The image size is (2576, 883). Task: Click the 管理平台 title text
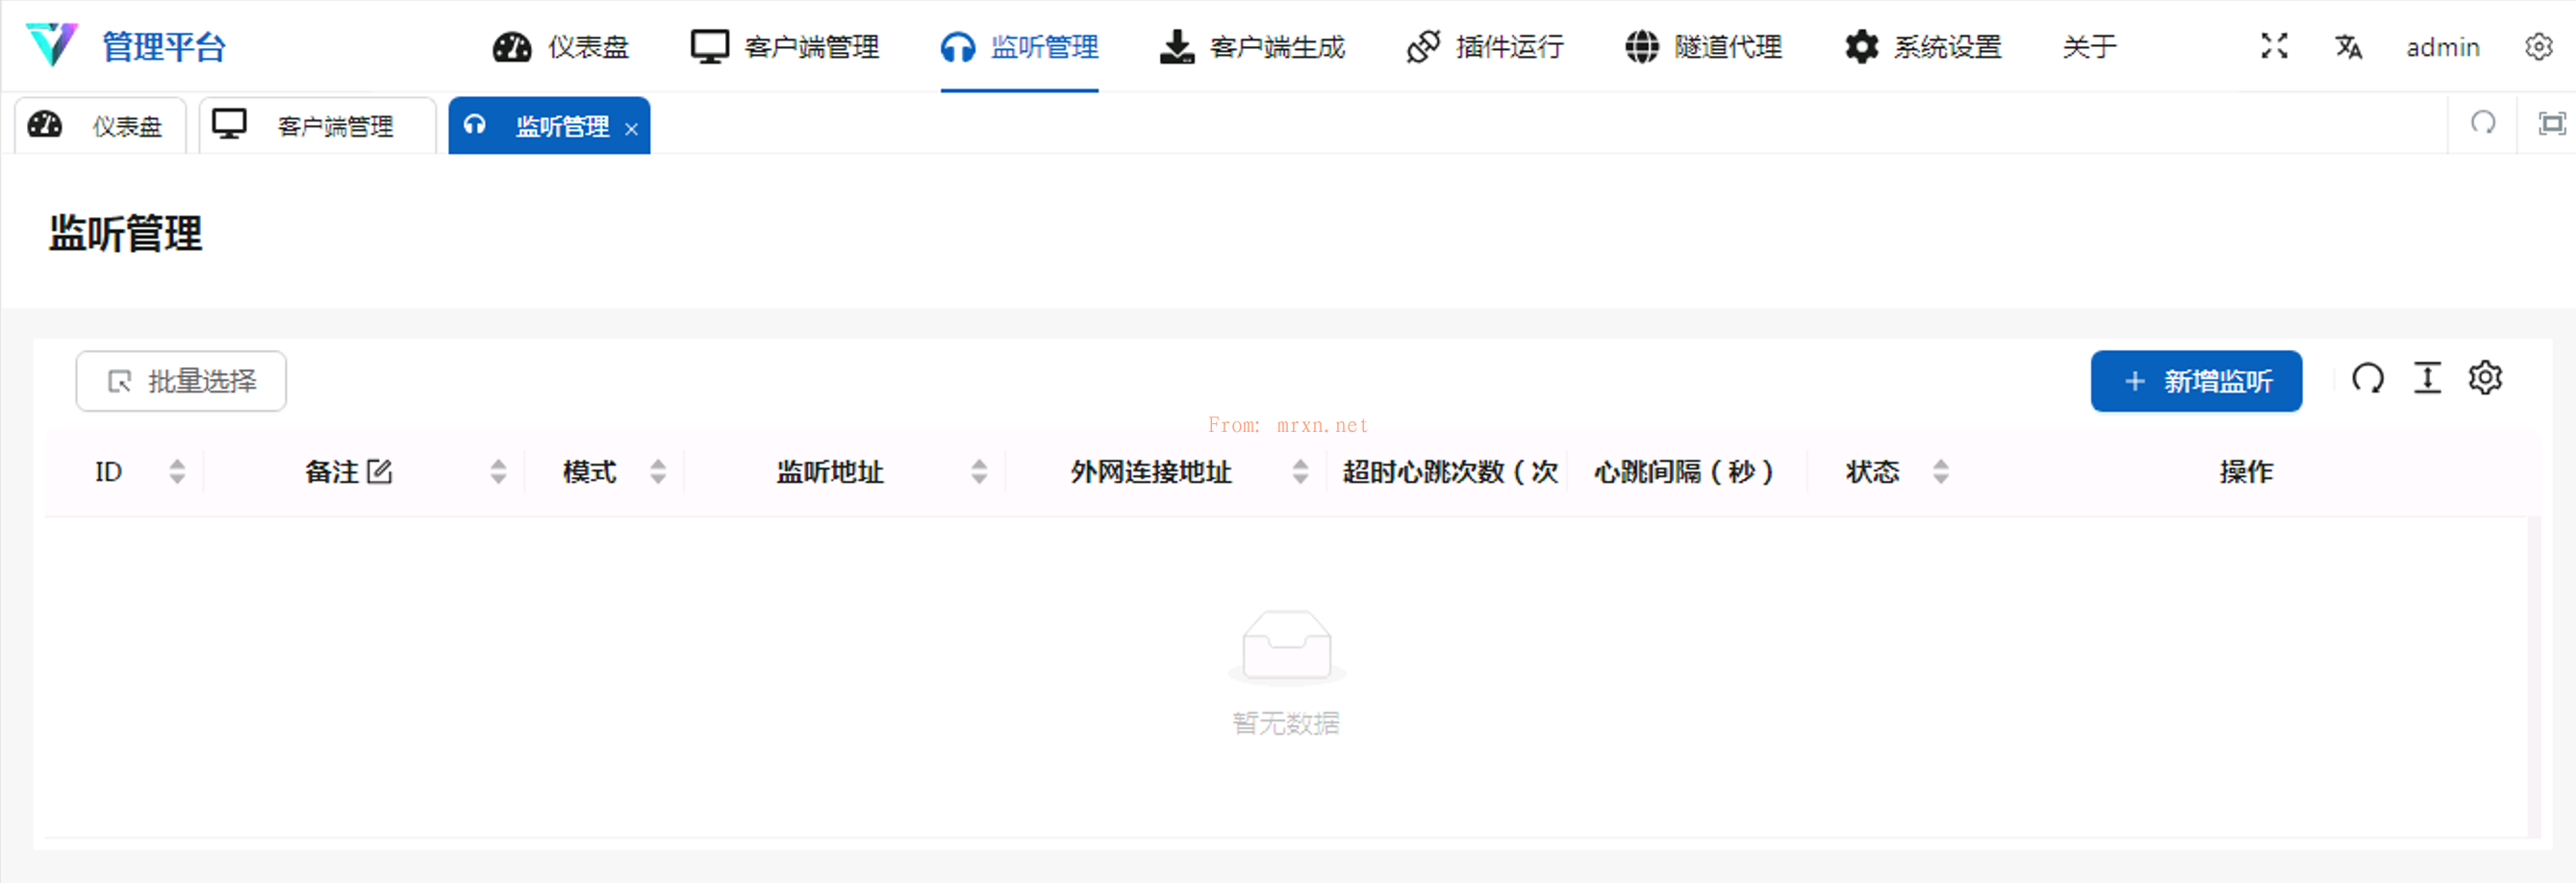pyautogui.click(x=164, y=46)
